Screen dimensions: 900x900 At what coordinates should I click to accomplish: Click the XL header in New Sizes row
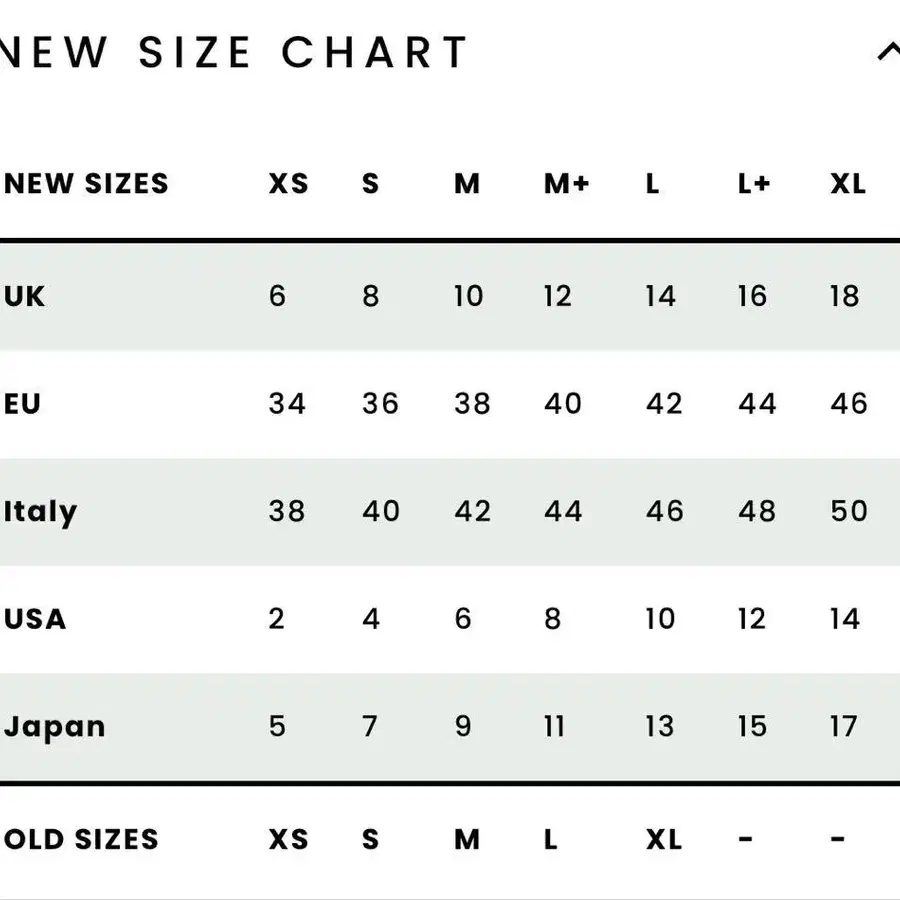(848, 184)
